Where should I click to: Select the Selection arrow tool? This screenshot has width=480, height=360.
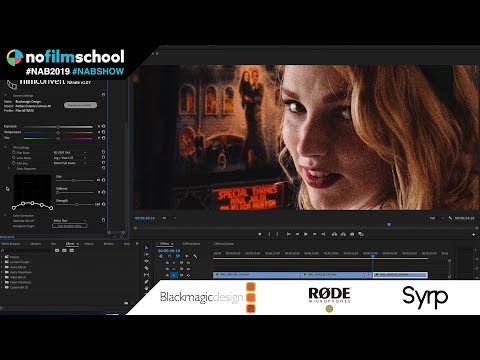coord(146,248)
